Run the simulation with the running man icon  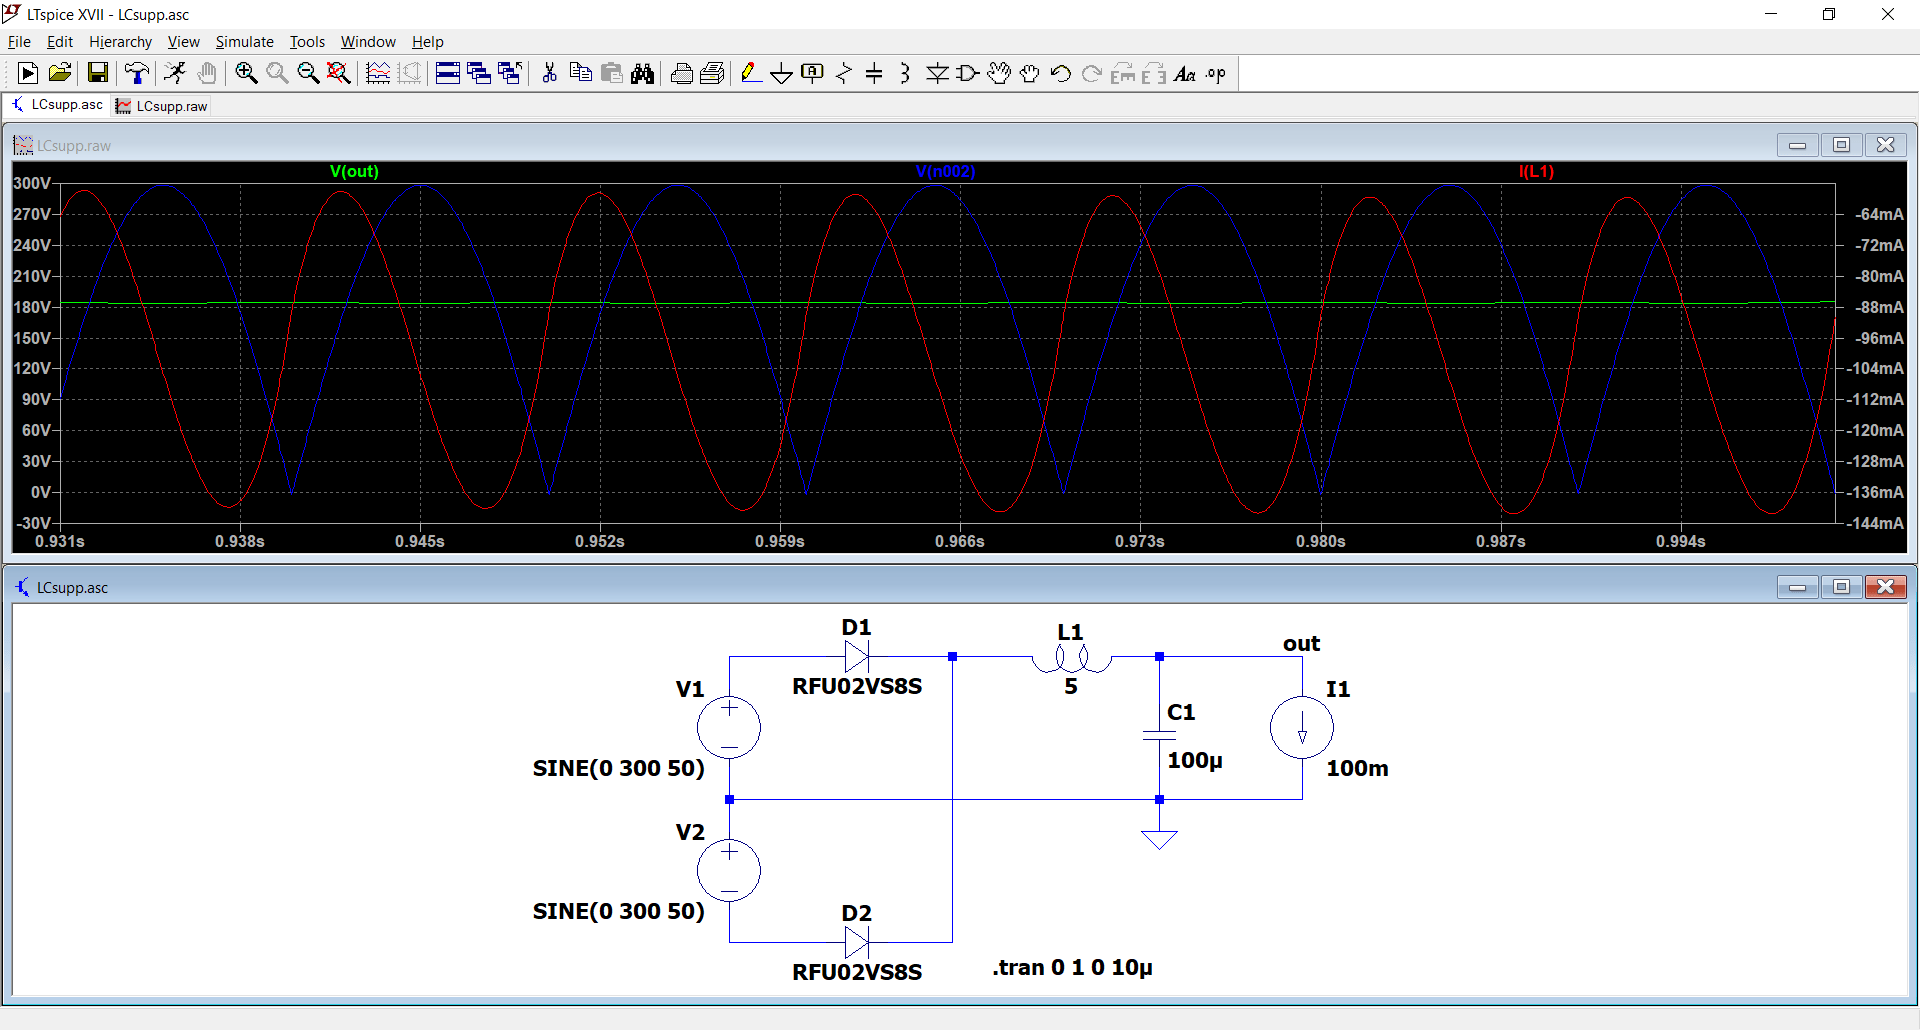click(x=175, y=73)
